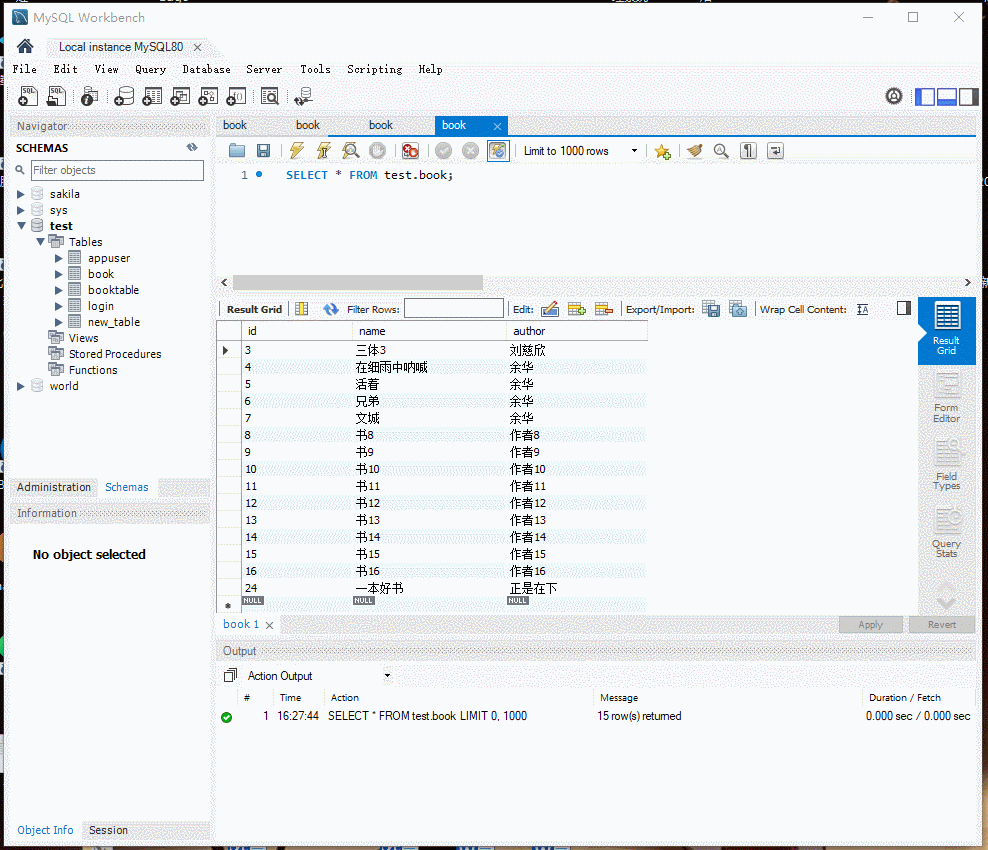
Task: Collapse the Tables node
Action: [x=40, y=241]
